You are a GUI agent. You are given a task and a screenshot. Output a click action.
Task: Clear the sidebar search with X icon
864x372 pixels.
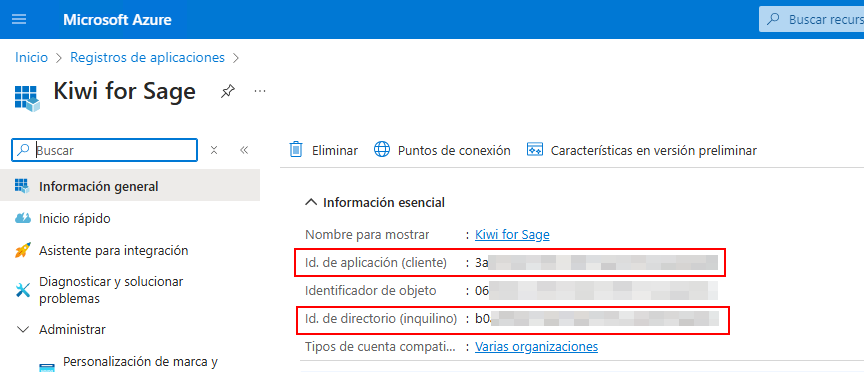[214, 150]
